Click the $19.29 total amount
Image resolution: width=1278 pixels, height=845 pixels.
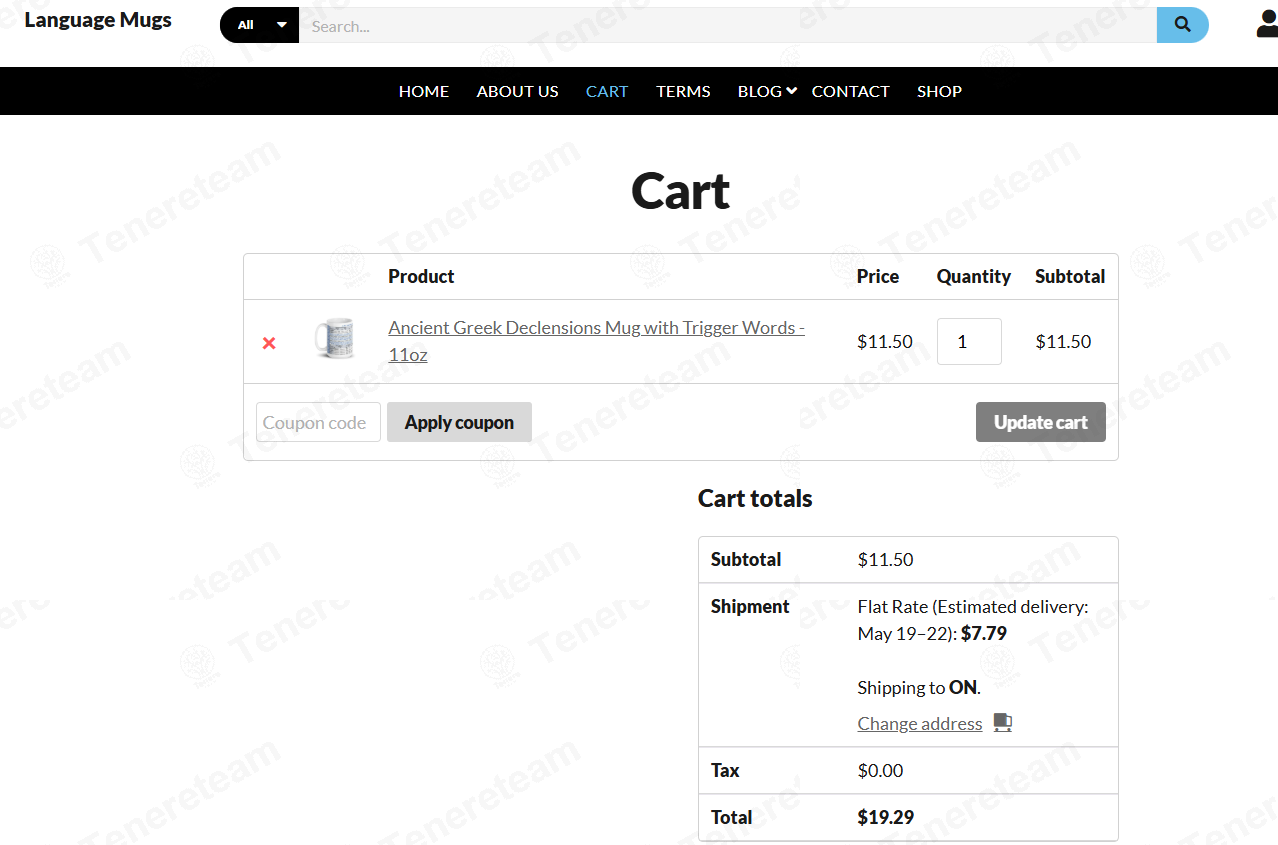(x=886, y=817)
